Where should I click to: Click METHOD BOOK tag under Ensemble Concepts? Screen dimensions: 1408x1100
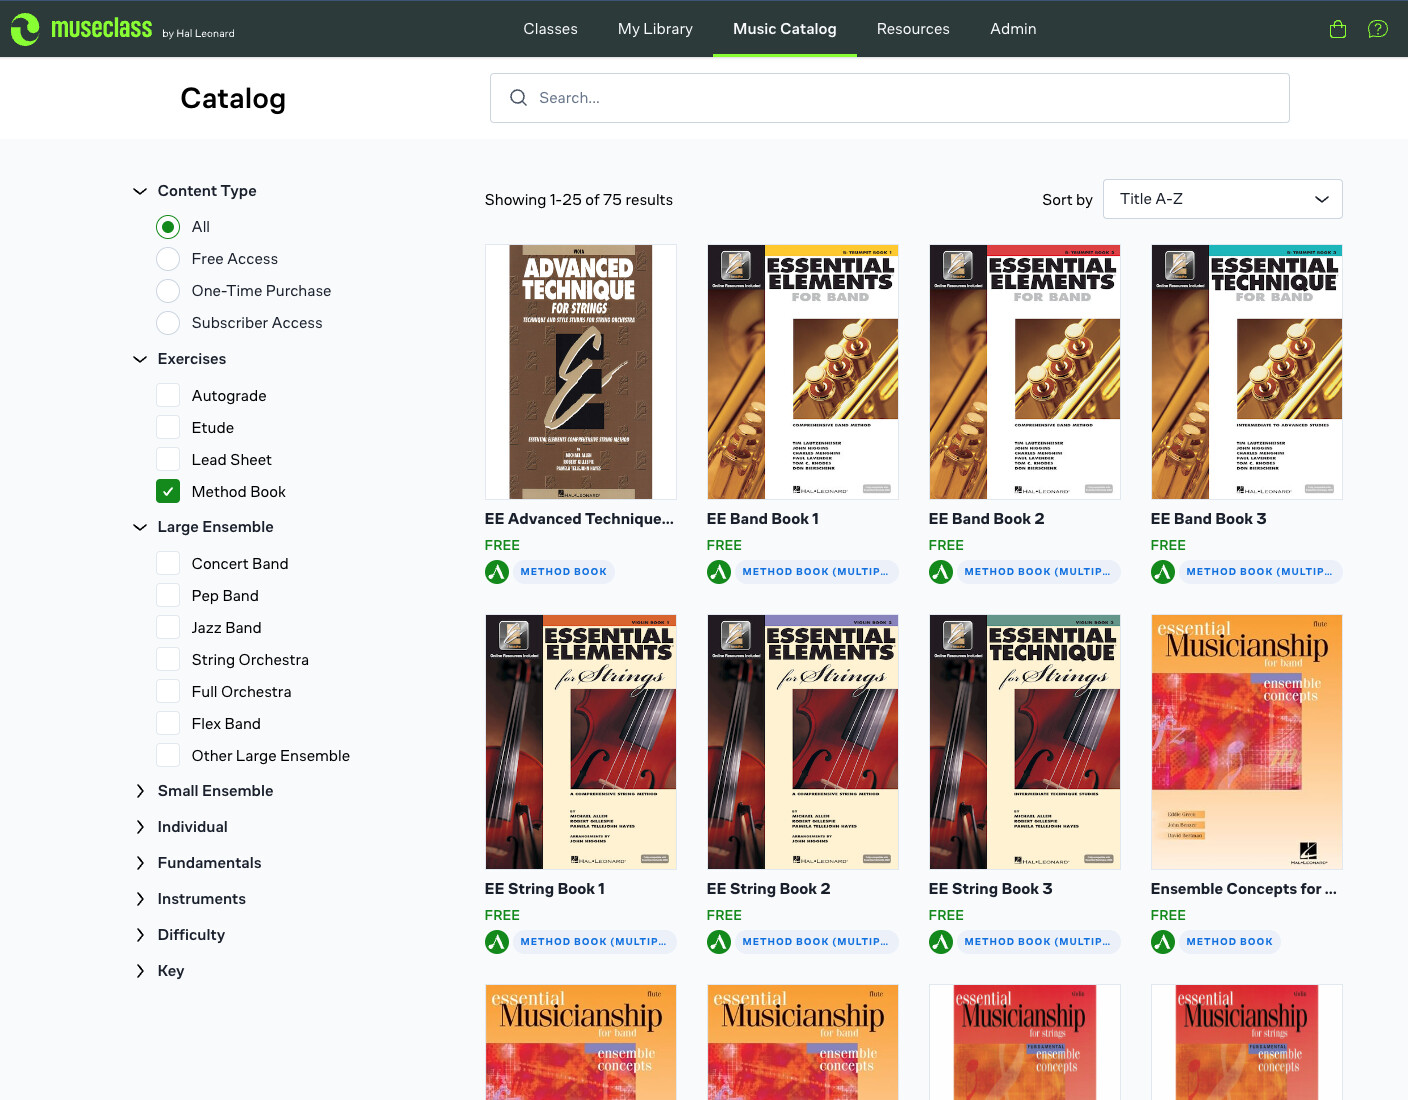pos(1230,942)
